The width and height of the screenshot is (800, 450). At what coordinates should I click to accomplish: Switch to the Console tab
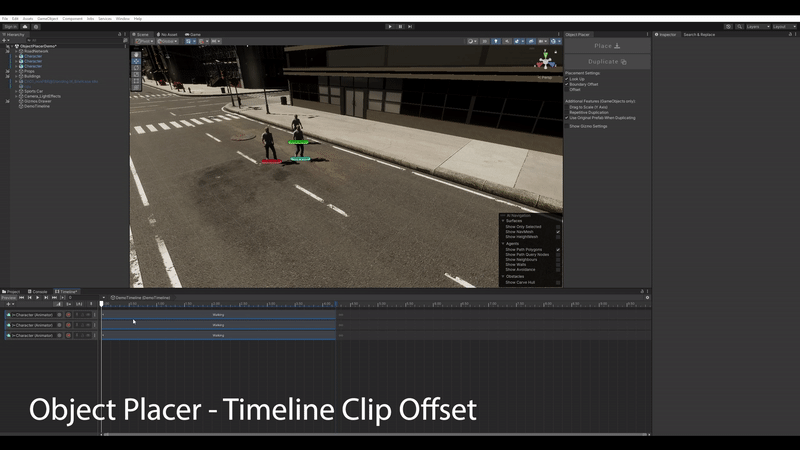(x=38, y=291)
